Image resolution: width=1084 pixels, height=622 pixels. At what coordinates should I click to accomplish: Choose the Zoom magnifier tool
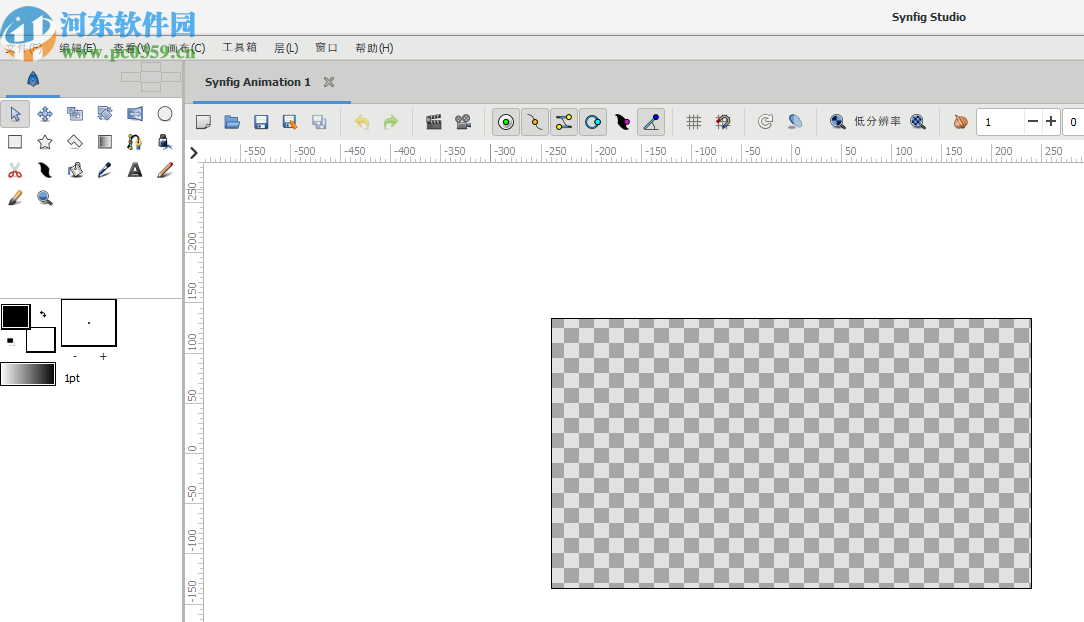(44, 197)
